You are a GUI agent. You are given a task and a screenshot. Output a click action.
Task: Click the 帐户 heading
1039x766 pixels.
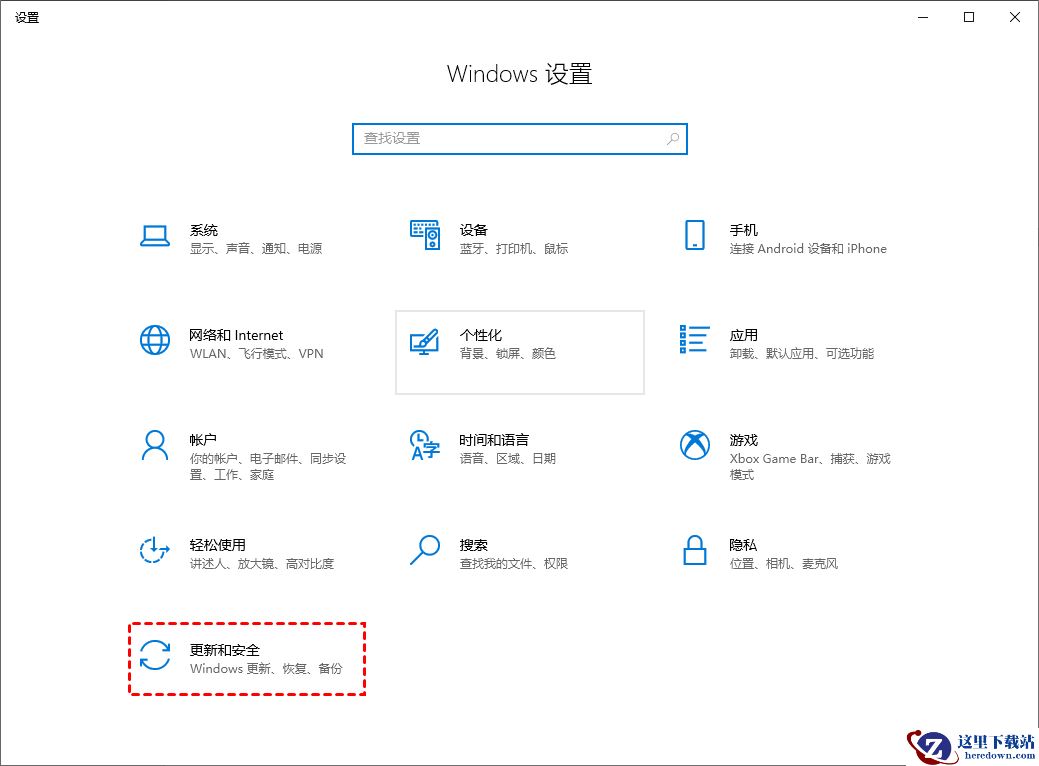tap(203, 440)
